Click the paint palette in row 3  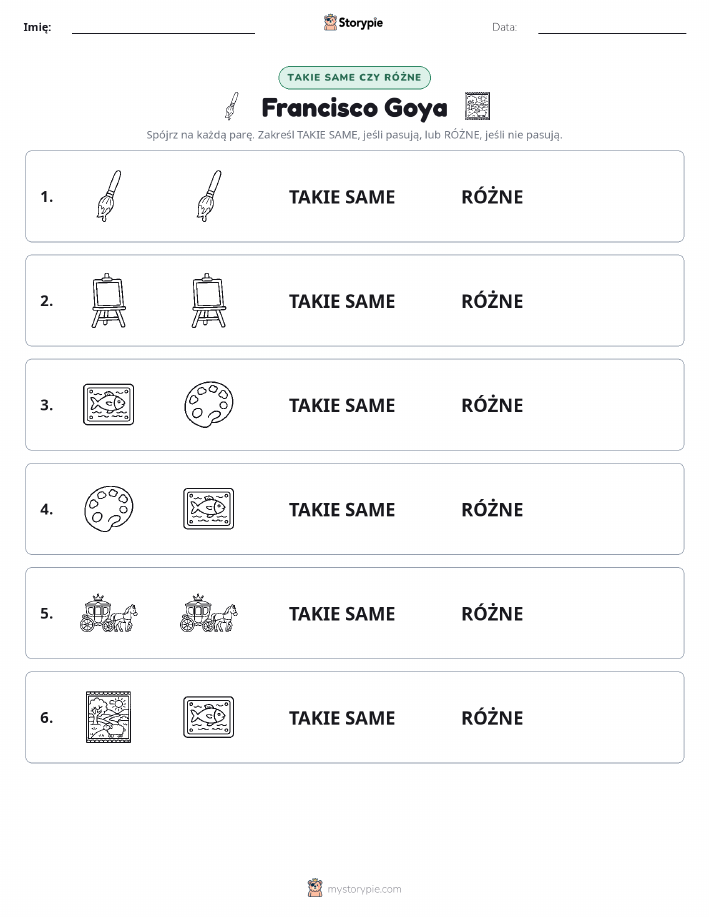(x=209, y=404)
